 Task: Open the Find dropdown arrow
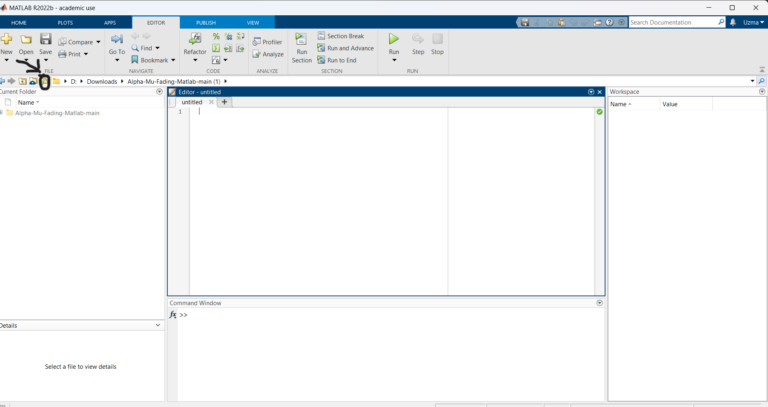157,48
